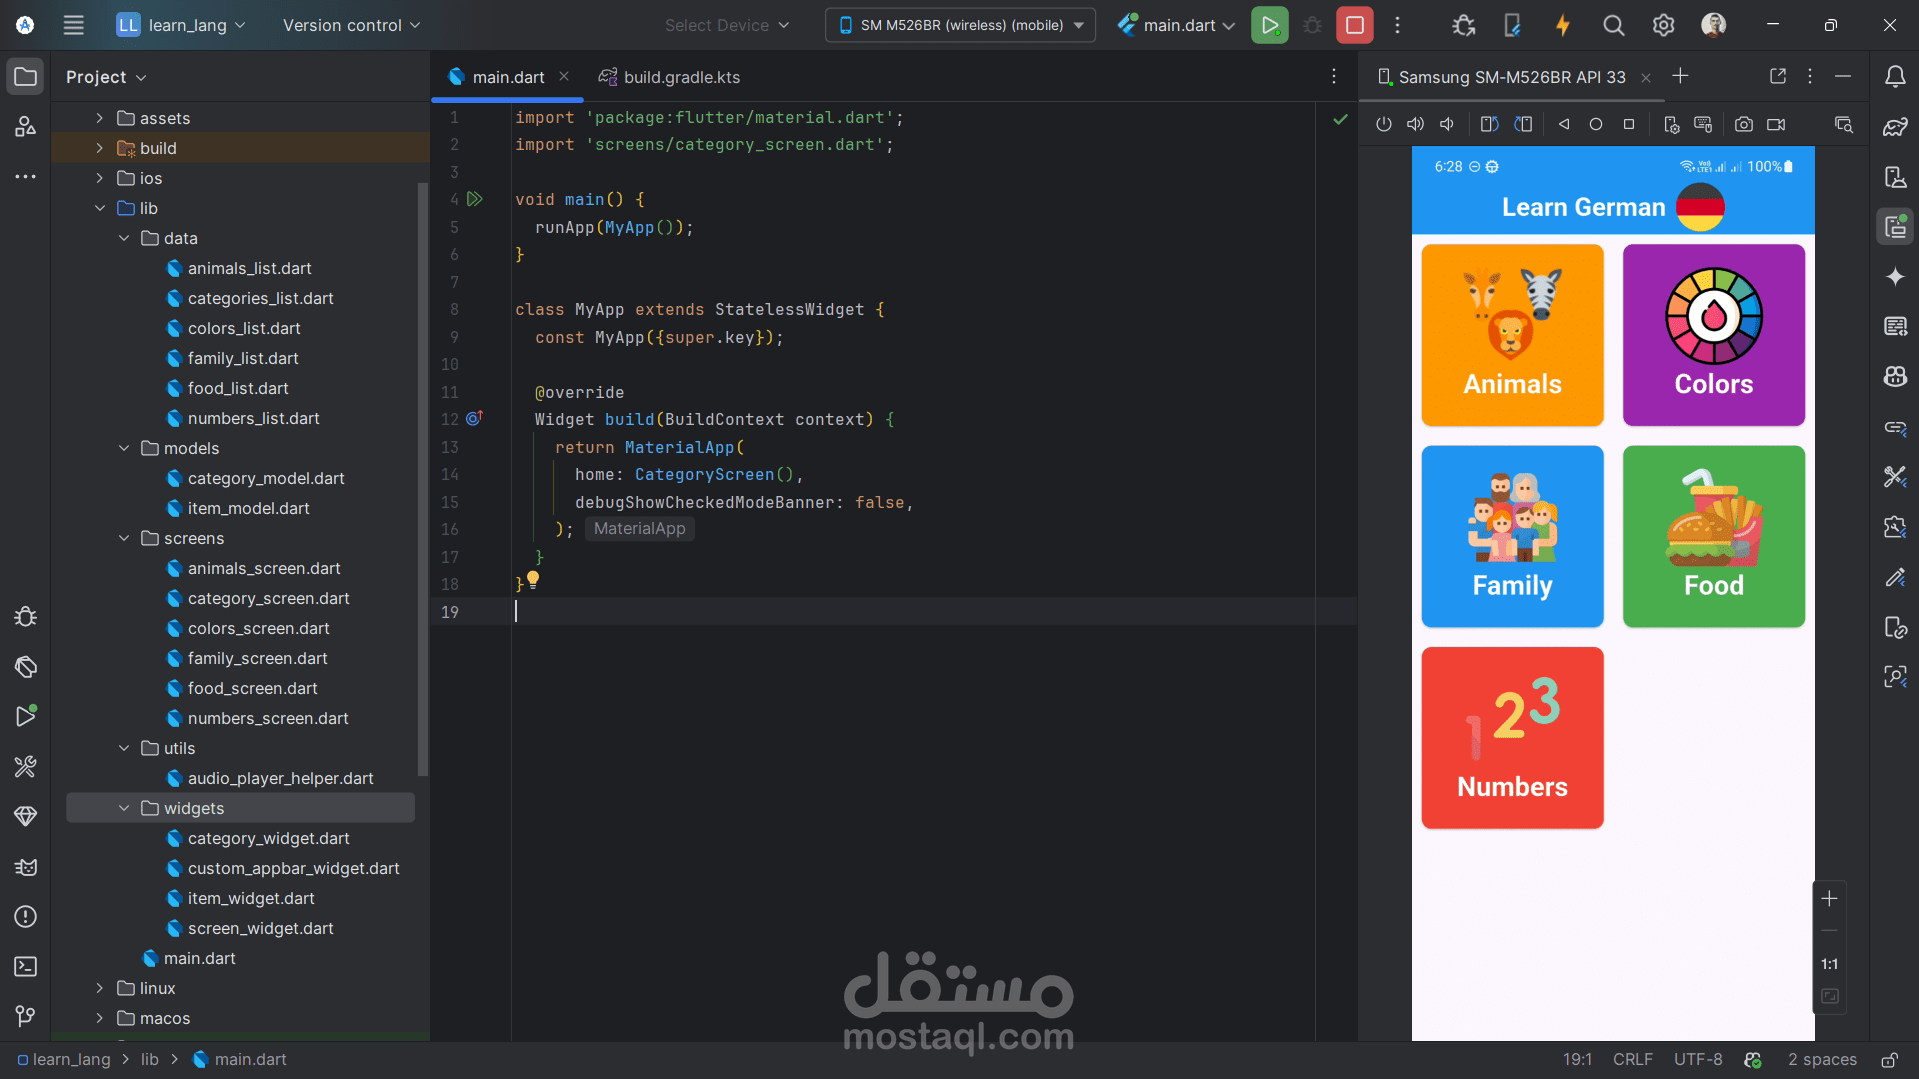Open the main hamburger menu
The image size is (1919, 1079).
pyautogui.click(x=73, y=25)
